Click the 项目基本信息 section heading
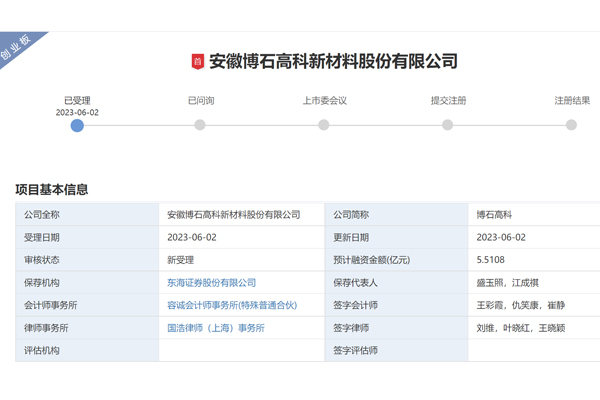600x400 pixels. [52, 190]
